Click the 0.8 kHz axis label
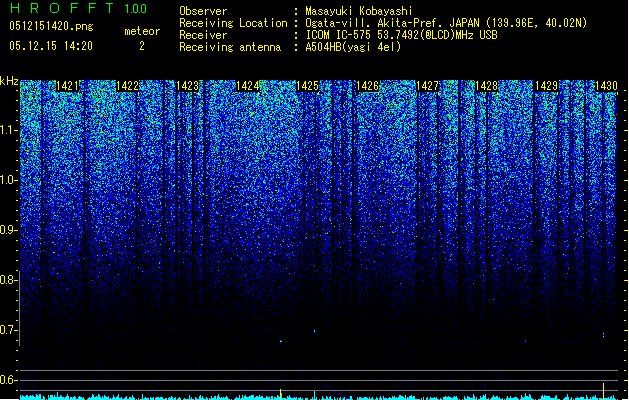The height and width of the screenshot is (400, 629). coord(9,280)
